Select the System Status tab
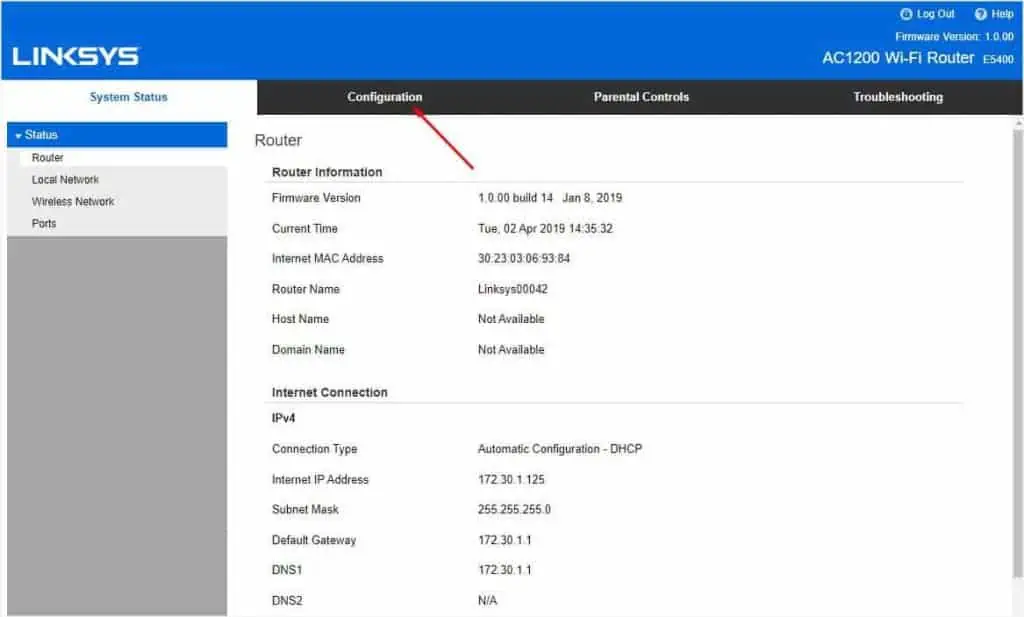 click(x=128, y=97)
